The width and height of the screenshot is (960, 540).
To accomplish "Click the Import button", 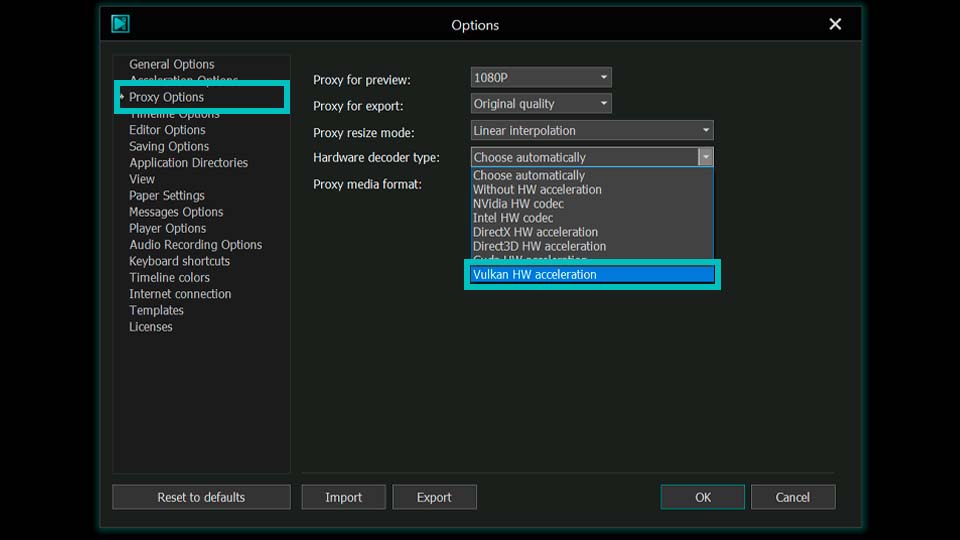I will pos(343,497).
